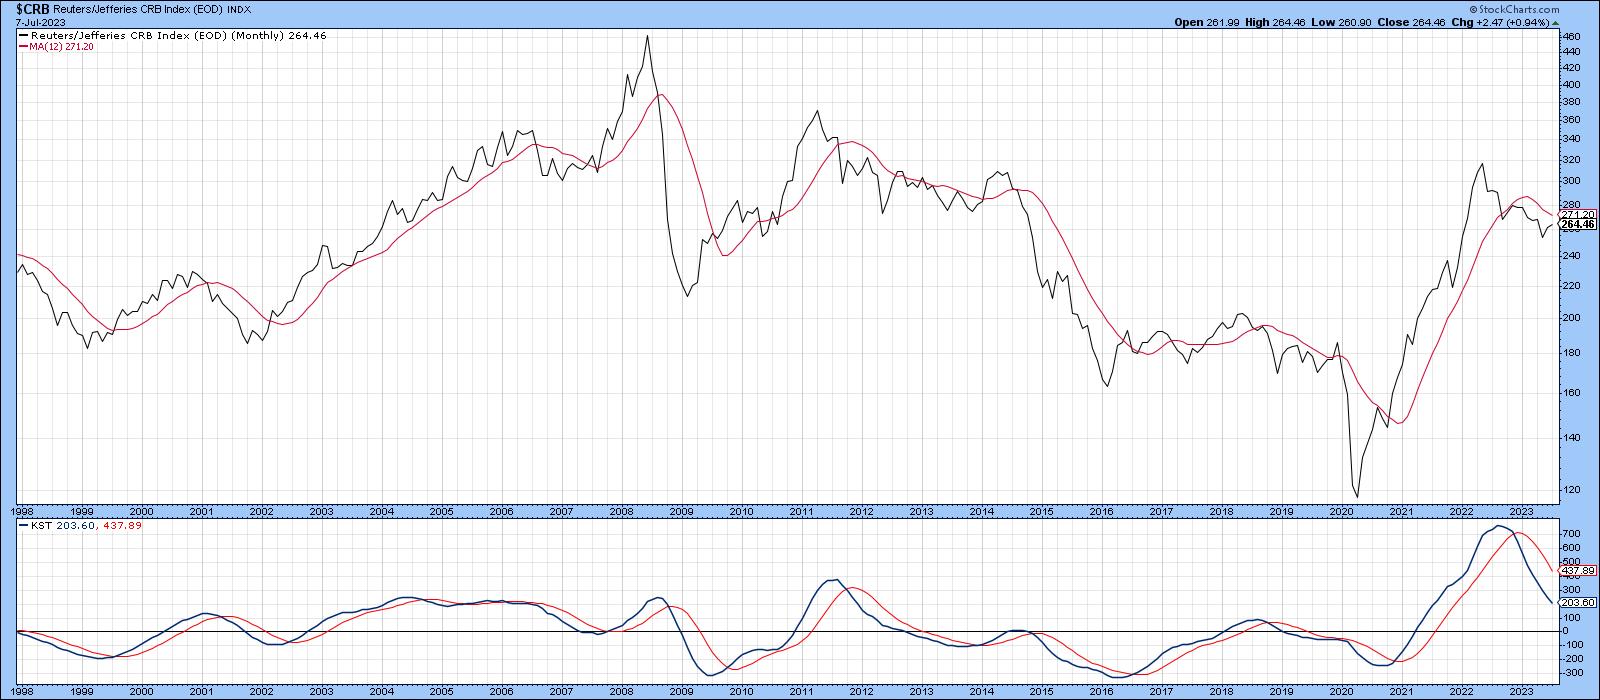Click the 2020 year label below the price chart
This screenshot has height=700, width=1600.
[1341, 510]
